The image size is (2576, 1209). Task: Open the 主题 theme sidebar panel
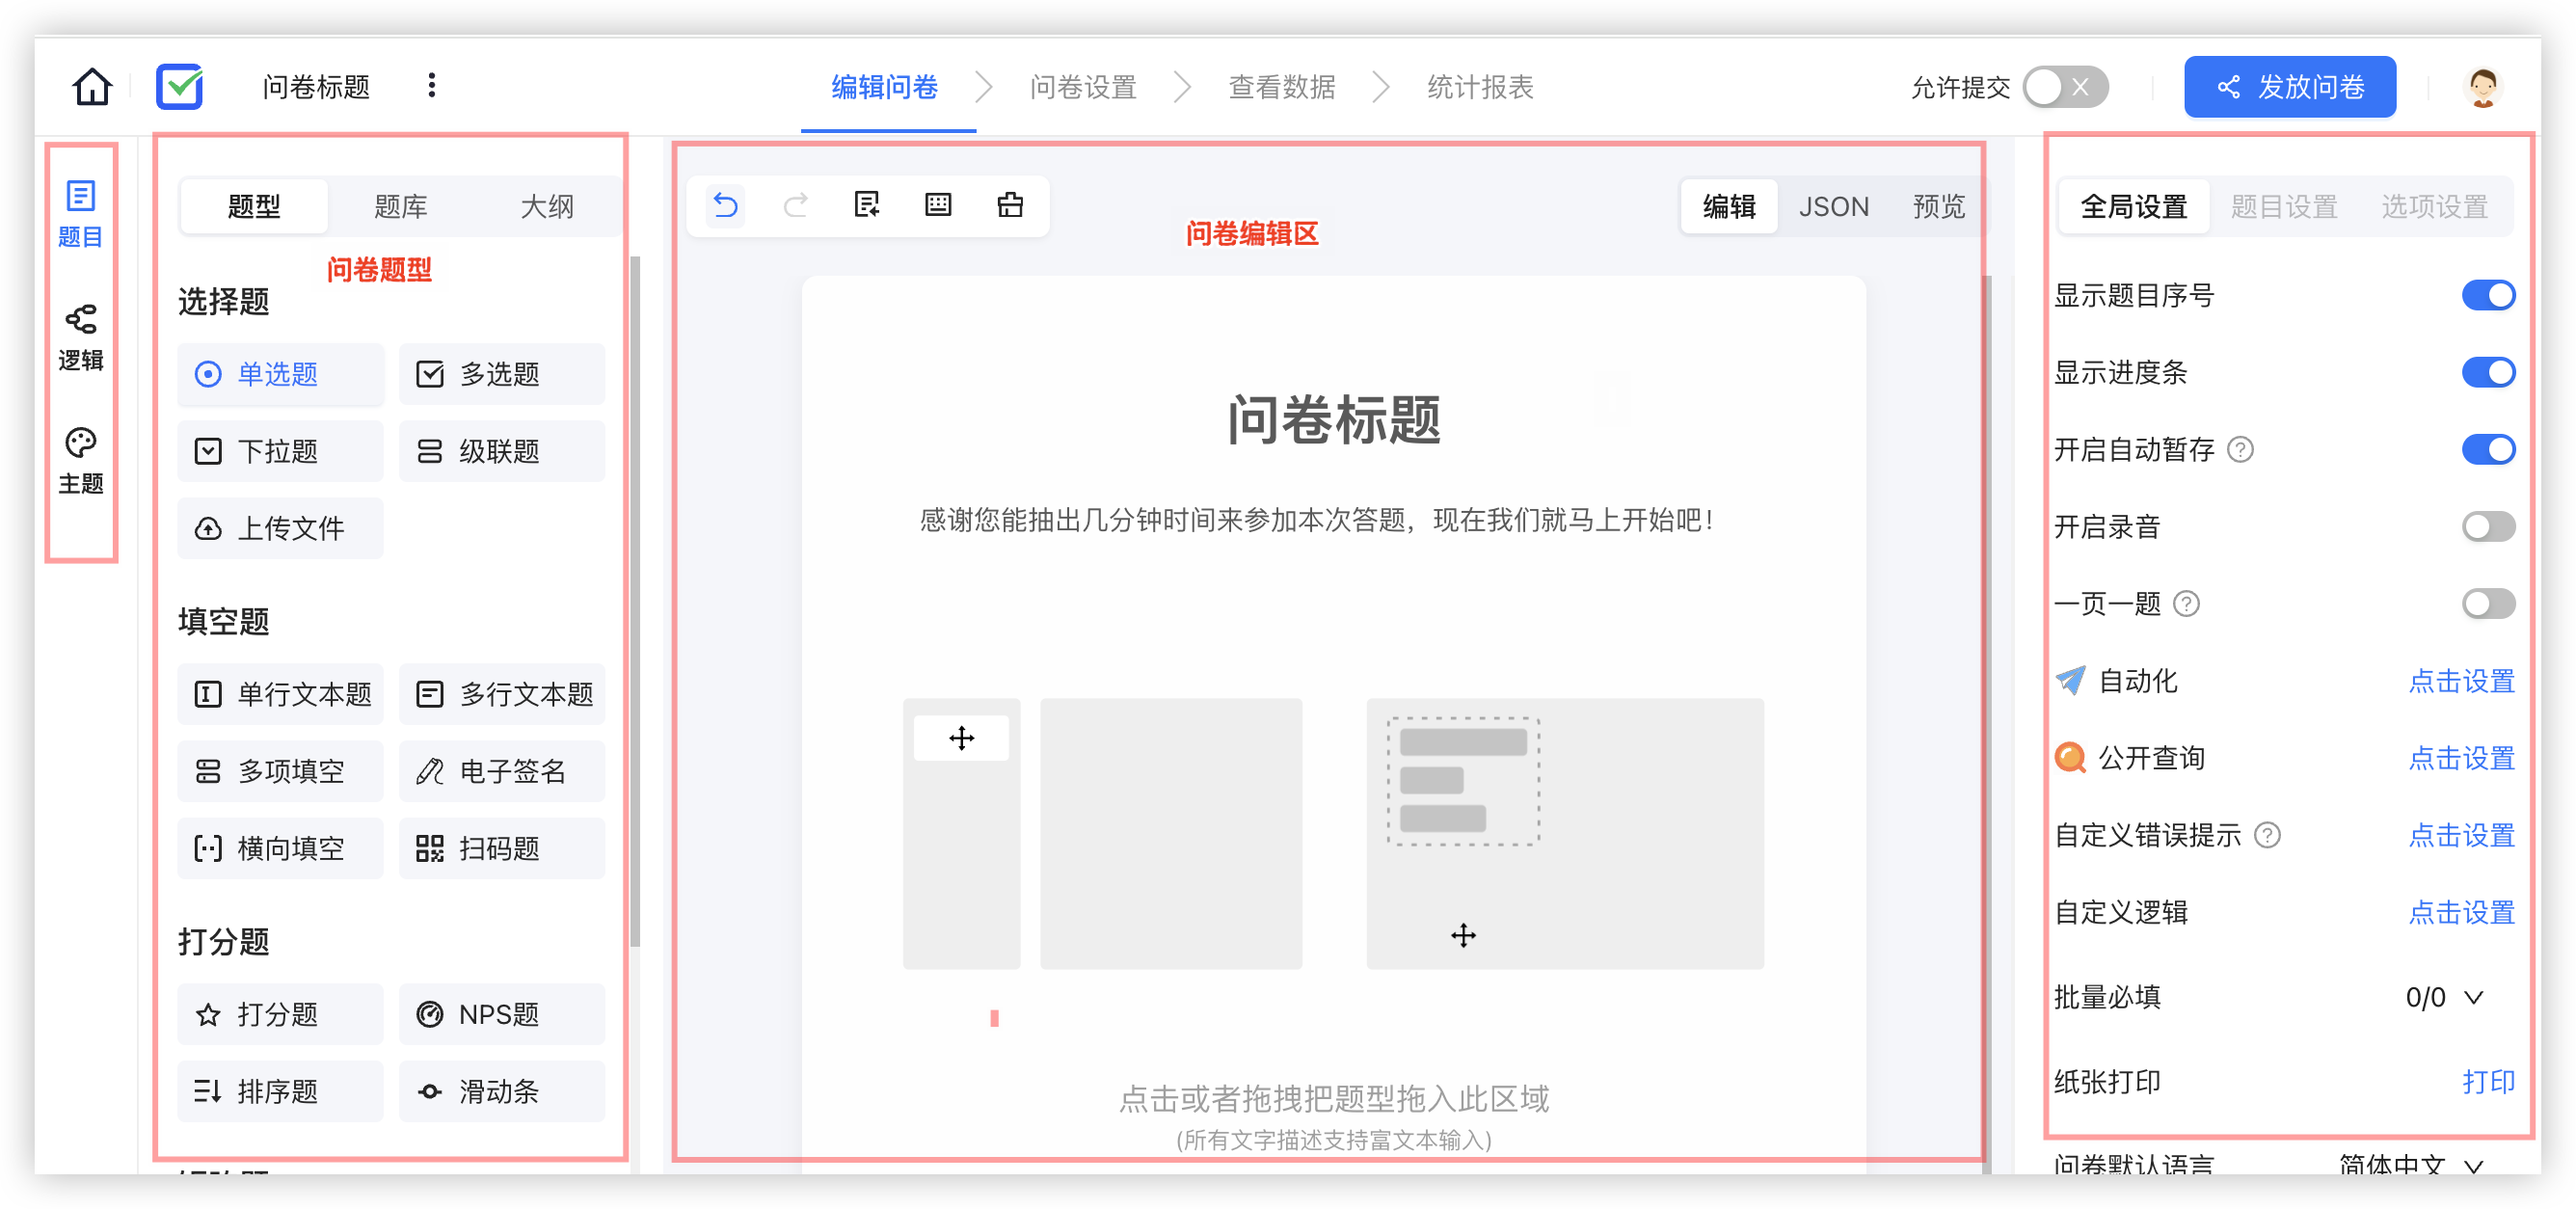tap(81, 461)
